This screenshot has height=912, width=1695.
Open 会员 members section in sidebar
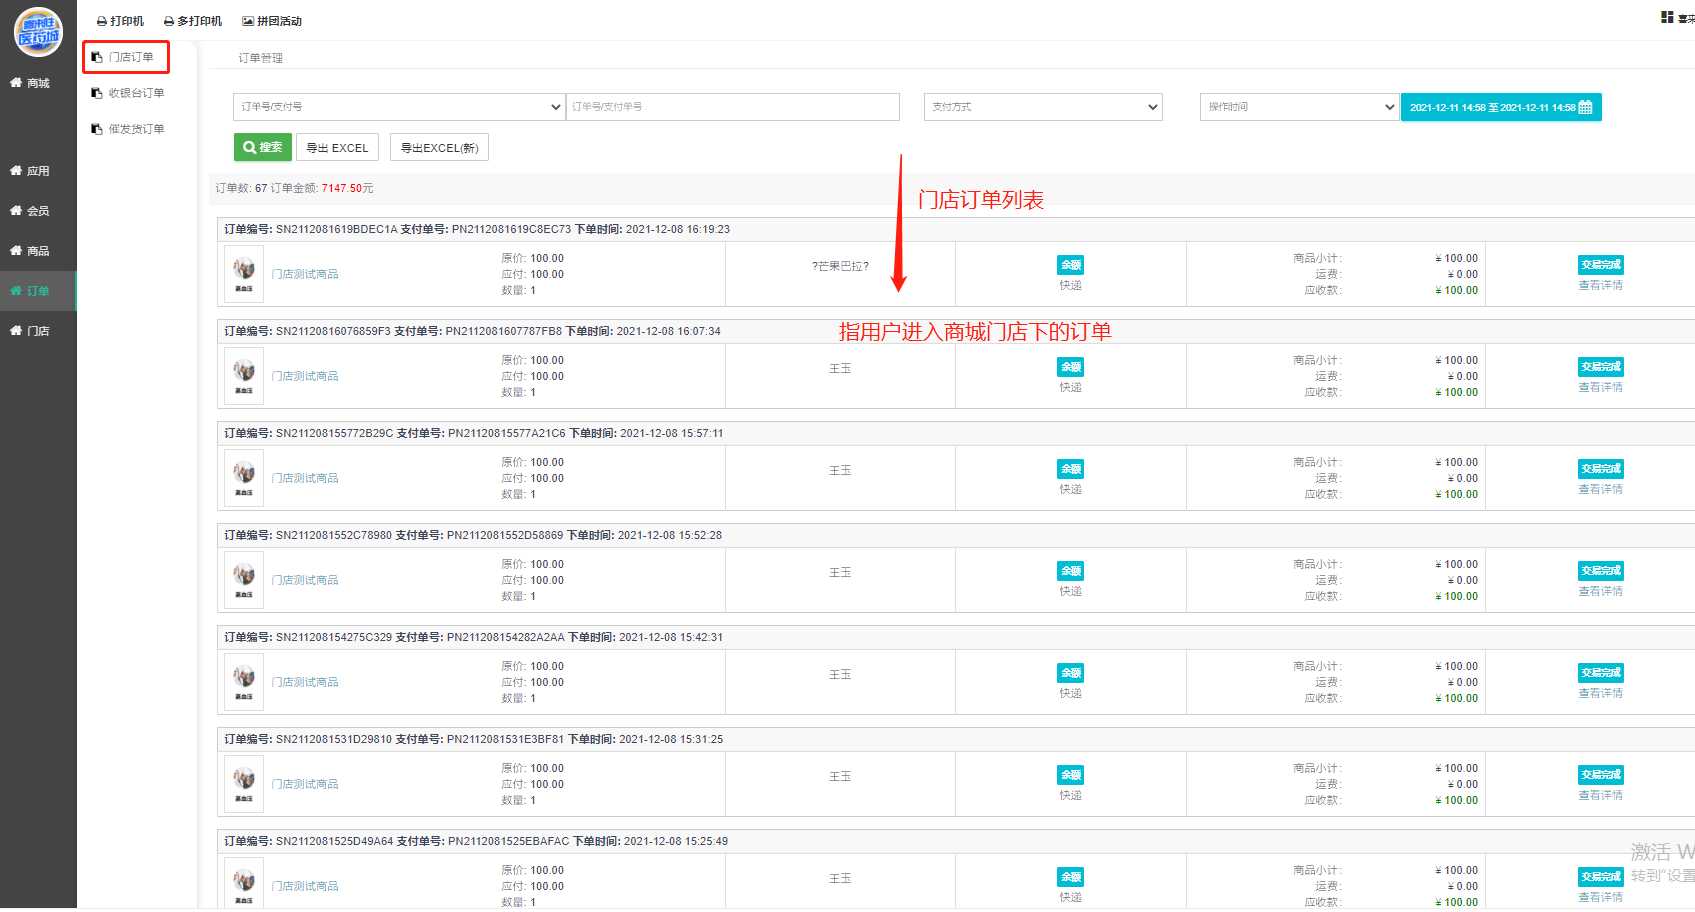[38, 211]
